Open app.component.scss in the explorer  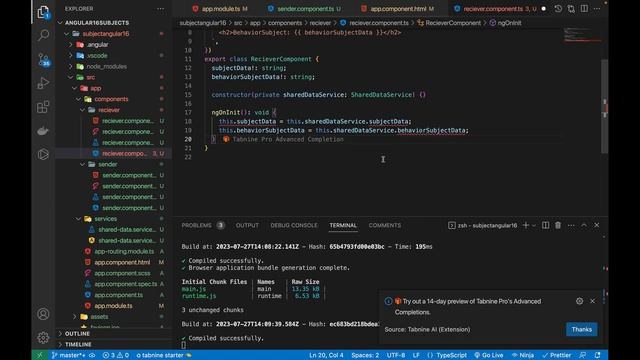[x=122, y=273]
